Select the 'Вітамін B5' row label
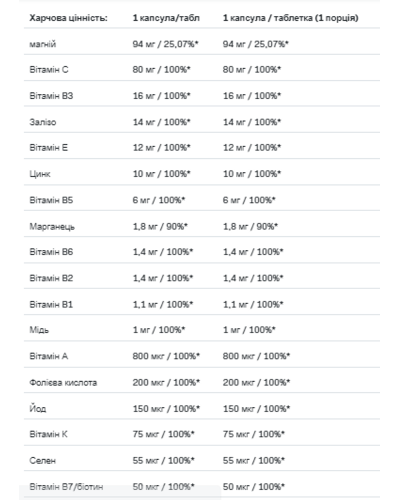The height and width of the screenshot is (500, 400). [x=51, y=200]
